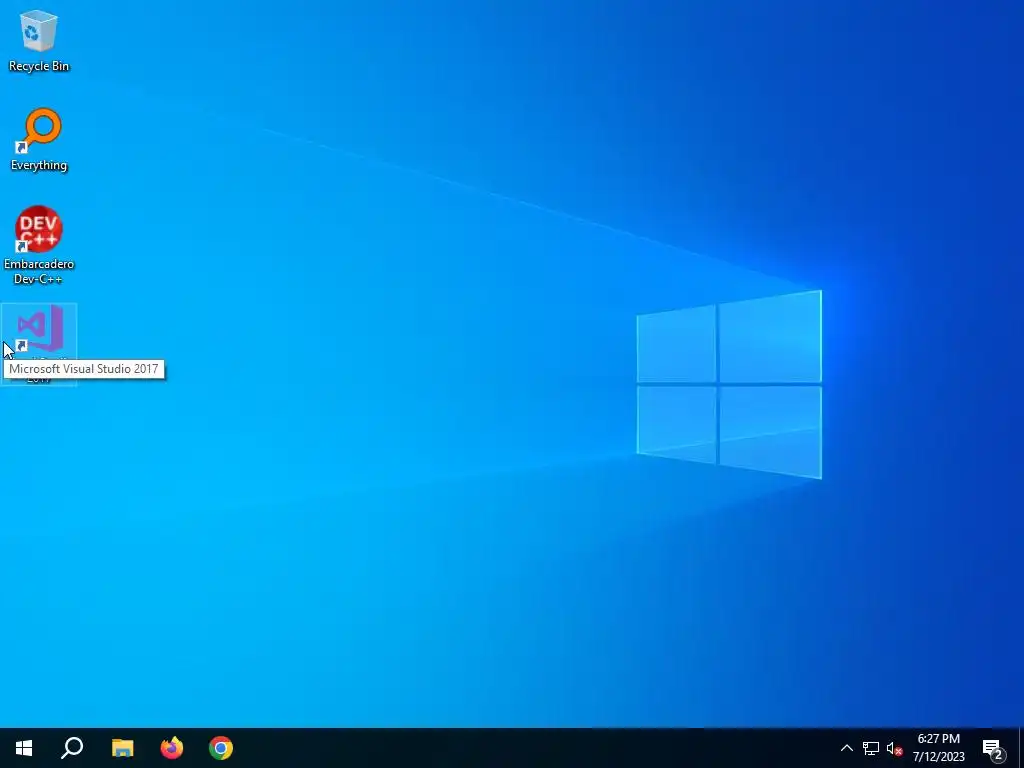Open taskbar search magnifier
Viewport: 1024px width, 768px height.
pyautogui.click(x=72, y=748)
